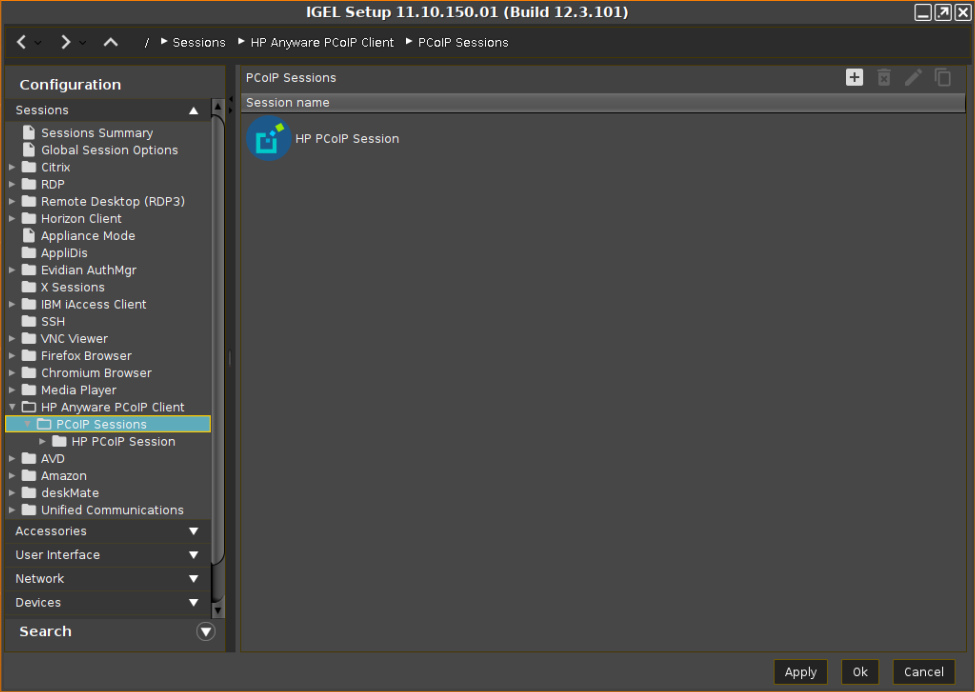The height and width of the screenshot is (692, 975).
Task: Select Global Session Options tree item
Action: [x=109, y=150]
